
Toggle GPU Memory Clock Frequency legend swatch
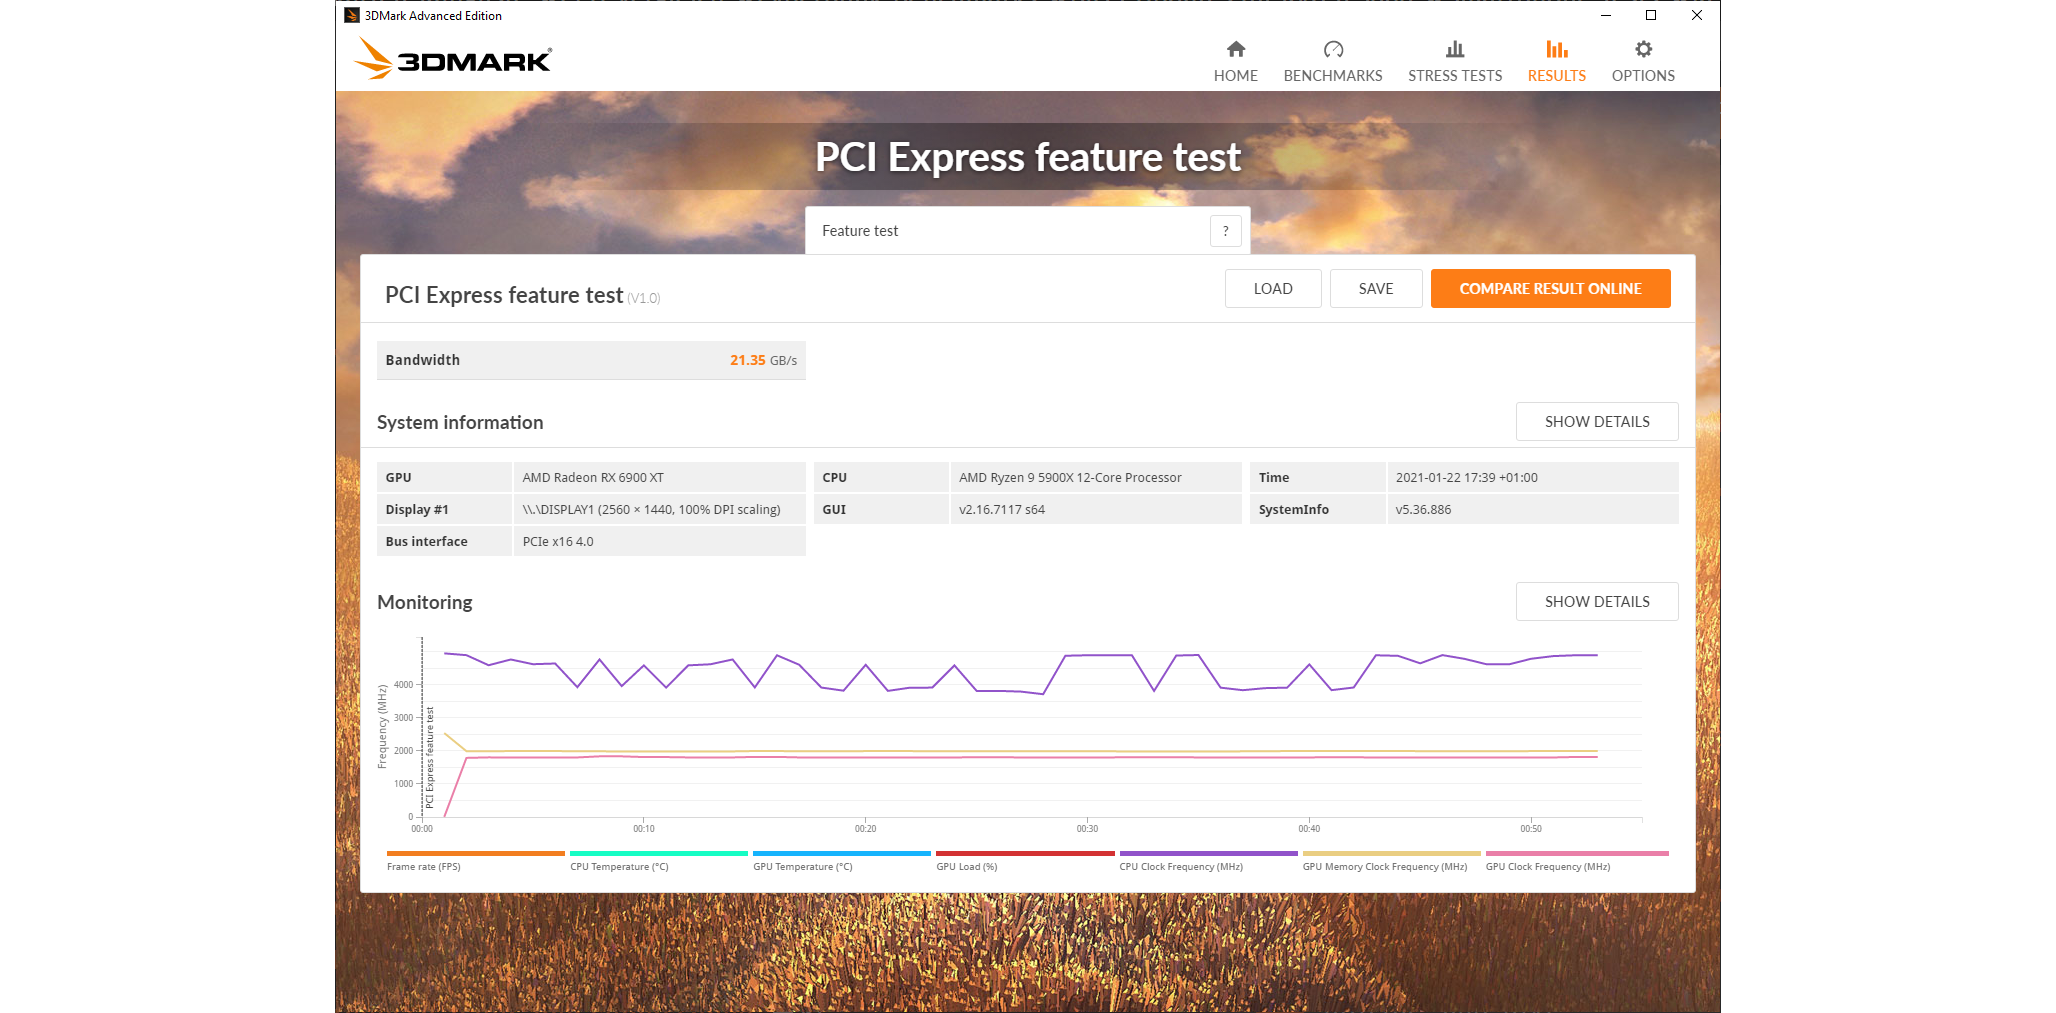click(1391, 853)
